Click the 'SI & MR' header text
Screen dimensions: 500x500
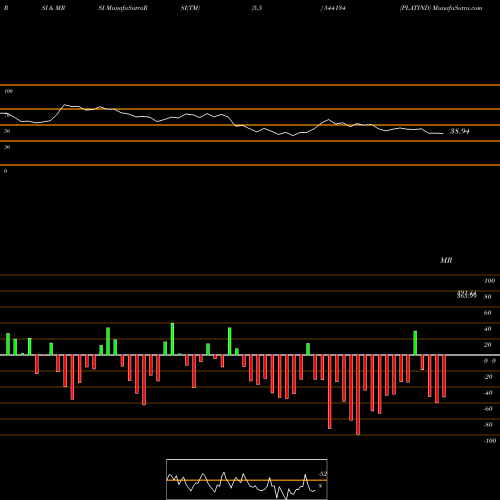click(53, 8)
